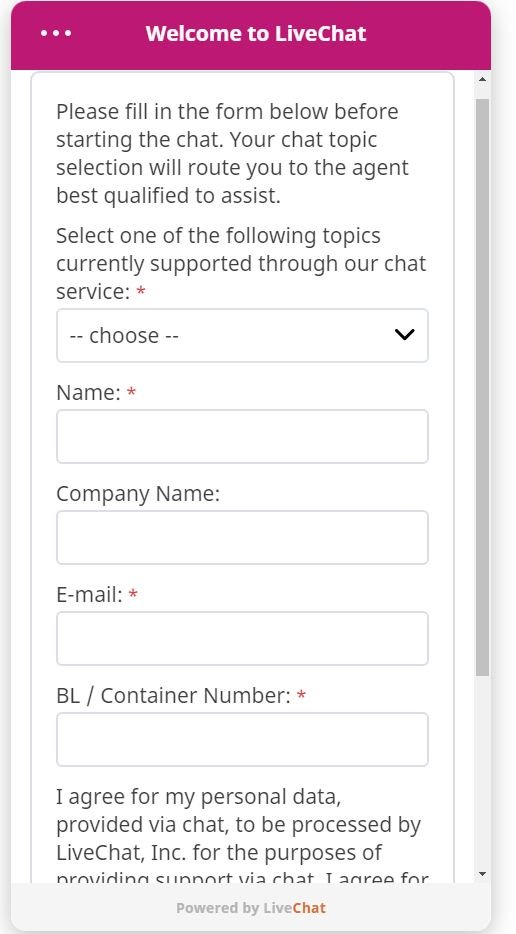This screenshot has width=516, height=934.
Task: Click the scrollbar track below the thumb
Action: click(x=483, y=771)
